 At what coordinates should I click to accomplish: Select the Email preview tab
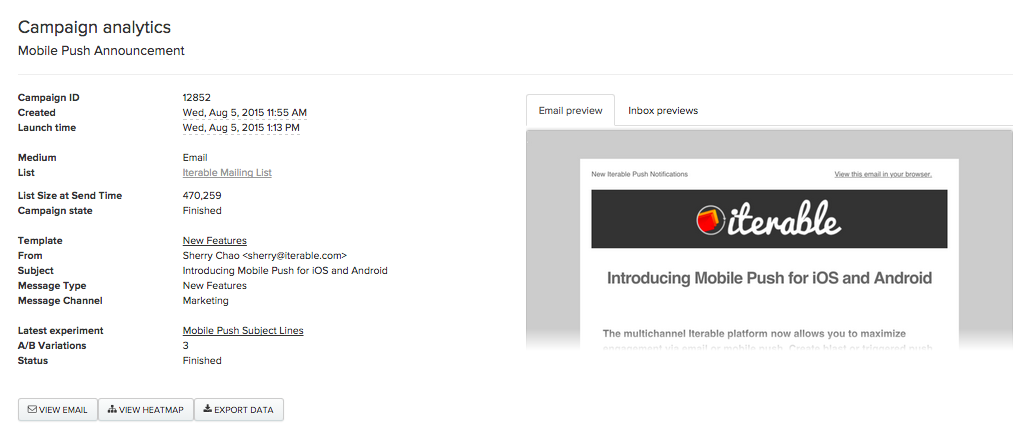tap(570, 110)
